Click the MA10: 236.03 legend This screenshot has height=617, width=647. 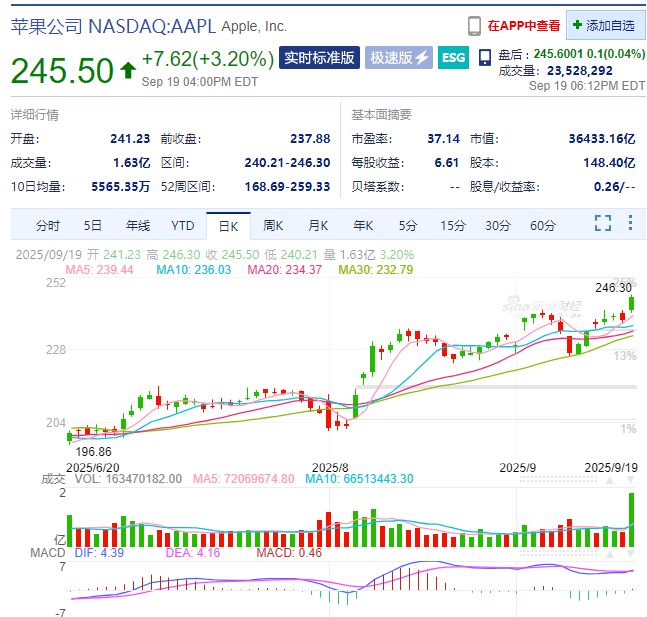tap(194, 270)
